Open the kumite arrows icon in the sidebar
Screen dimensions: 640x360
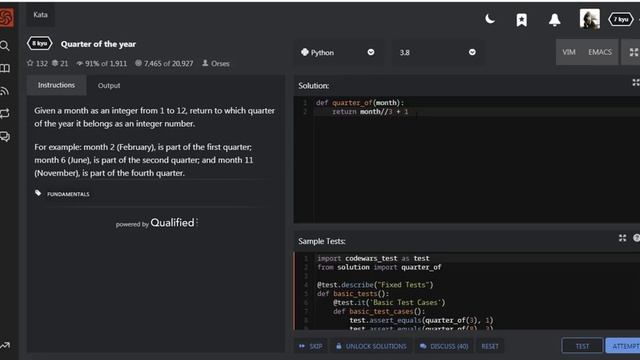[x=5, y=113]
